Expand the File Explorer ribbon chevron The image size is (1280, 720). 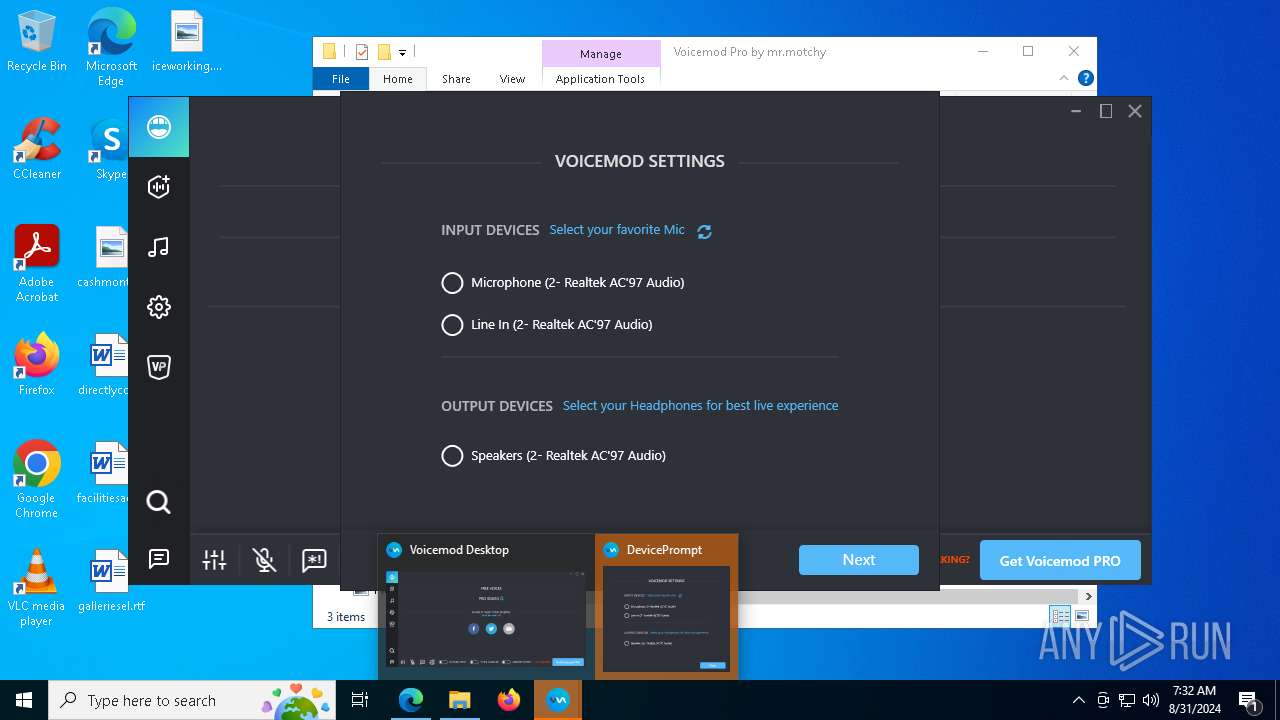point(1064,78)
